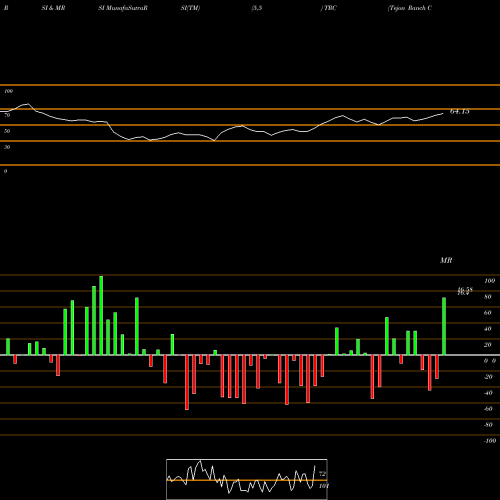Image resolution: width=500 pixels, height=500 pixels.
Task: Click the 30 level label on RSI axis
Action: (x=7, y=147)
